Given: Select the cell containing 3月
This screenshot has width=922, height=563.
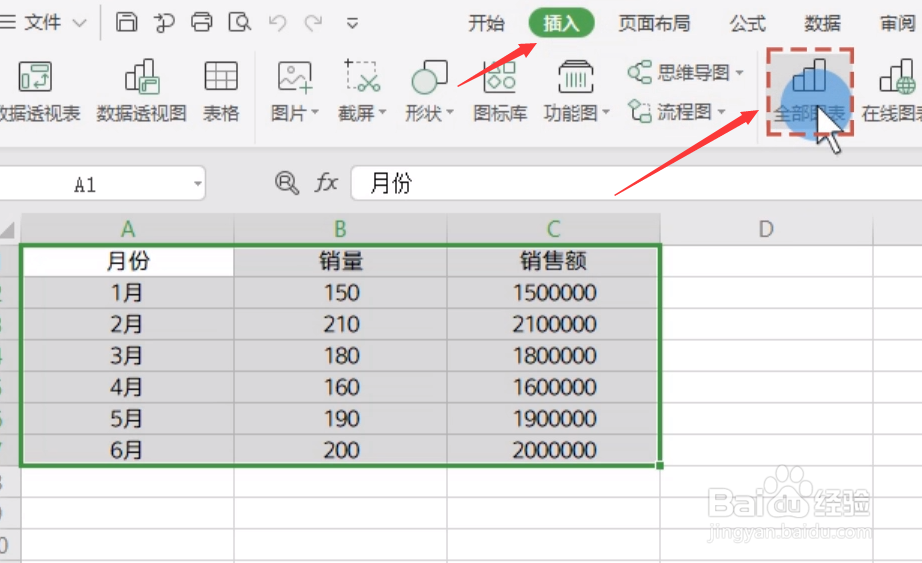Looking at the screenshot, I should click(x=128, y=356).
